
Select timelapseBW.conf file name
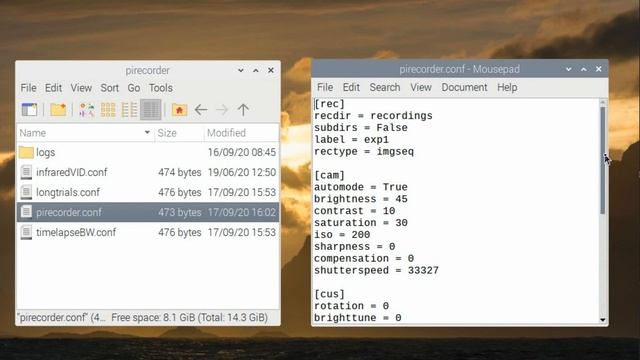coord(76,232)
